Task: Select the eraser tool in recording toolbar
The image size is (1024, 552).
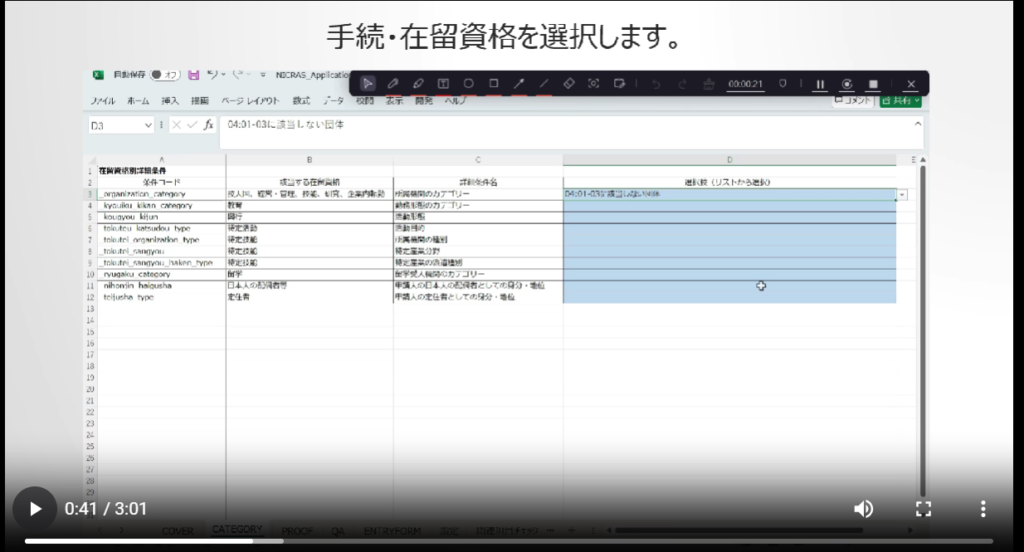Action: coord(569,84)
